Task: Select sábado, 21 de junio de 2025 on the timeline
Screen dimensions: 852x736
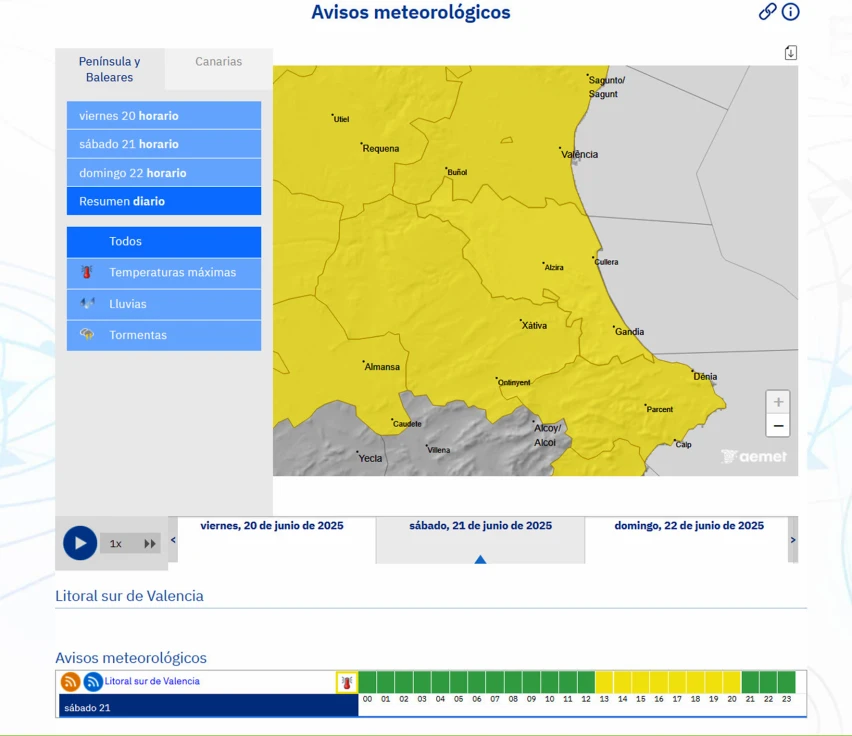Action: [x=480, y=526]
